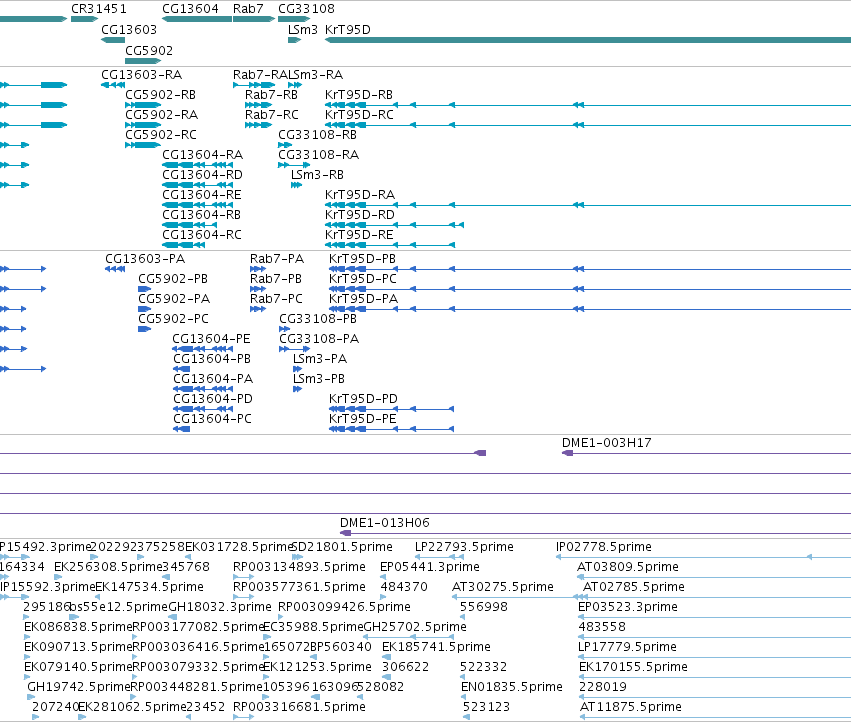Click protein CG13604-PC
851x722 pixels.
click(212, 419)
